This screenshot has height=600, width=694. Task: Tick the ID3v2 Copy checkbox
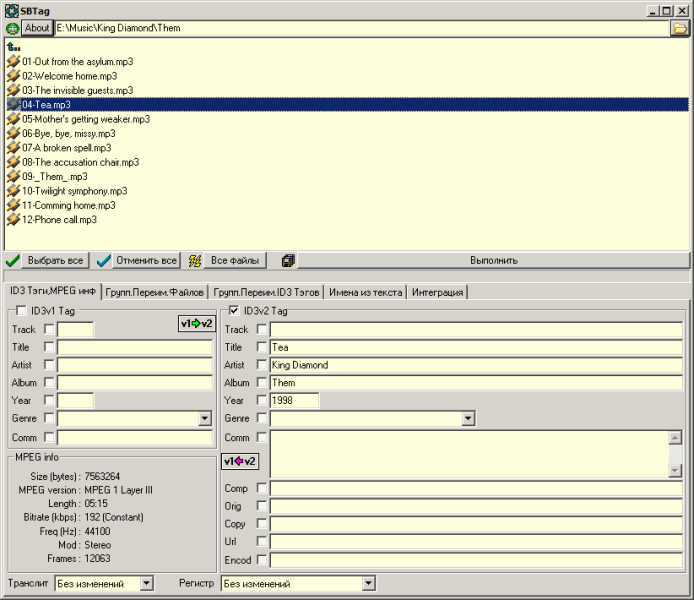(262, 523)
